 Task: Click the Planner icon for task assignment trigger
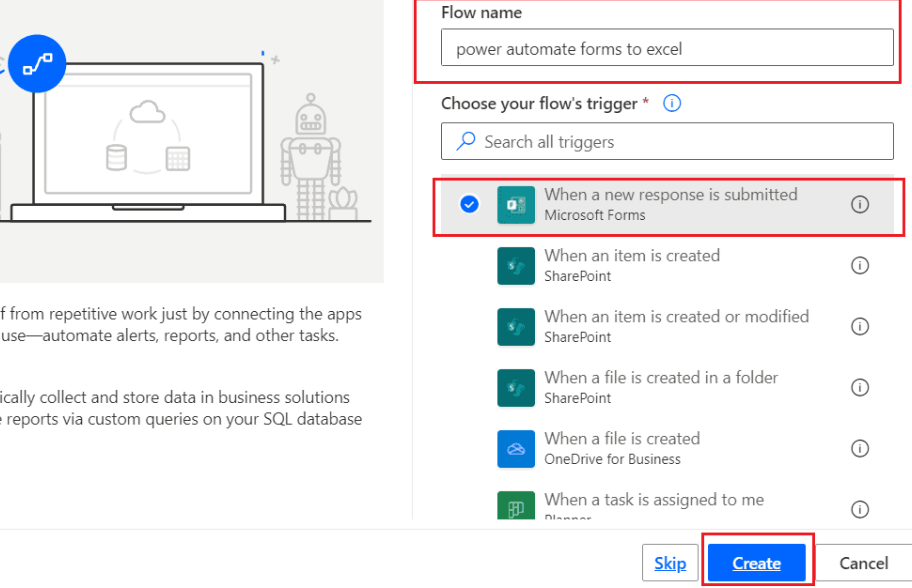[516, 506]
